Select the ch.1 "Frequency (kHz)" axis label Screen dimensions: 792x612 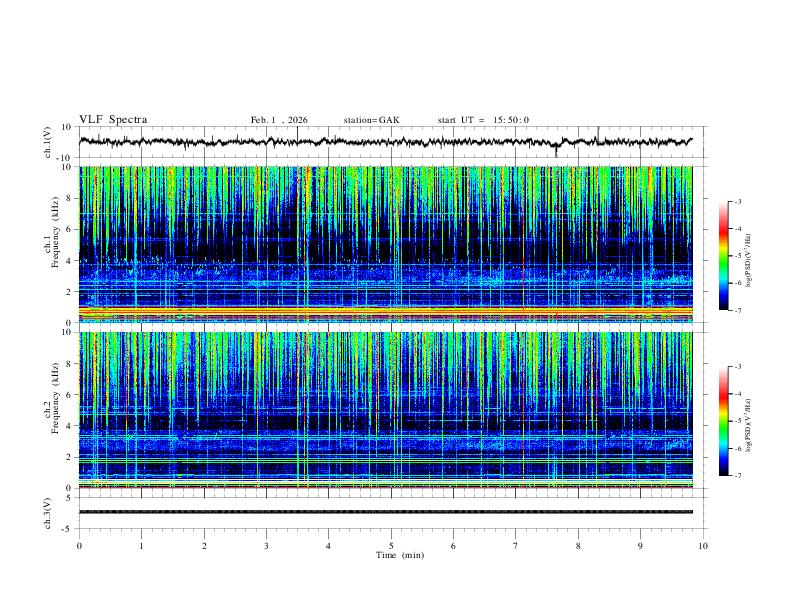click(55, 232)
